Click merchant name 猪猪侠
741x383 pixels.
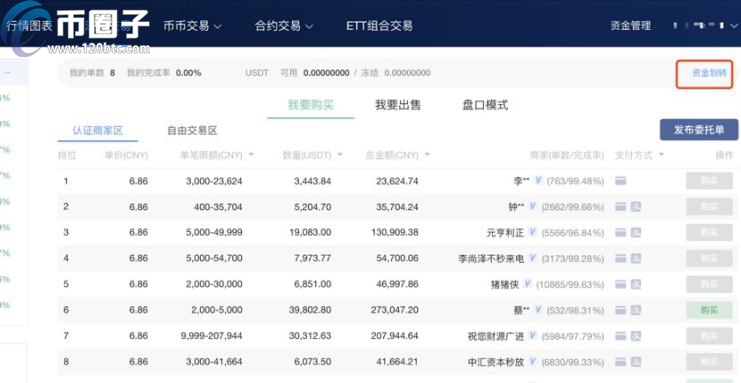[x=505, y=285]
